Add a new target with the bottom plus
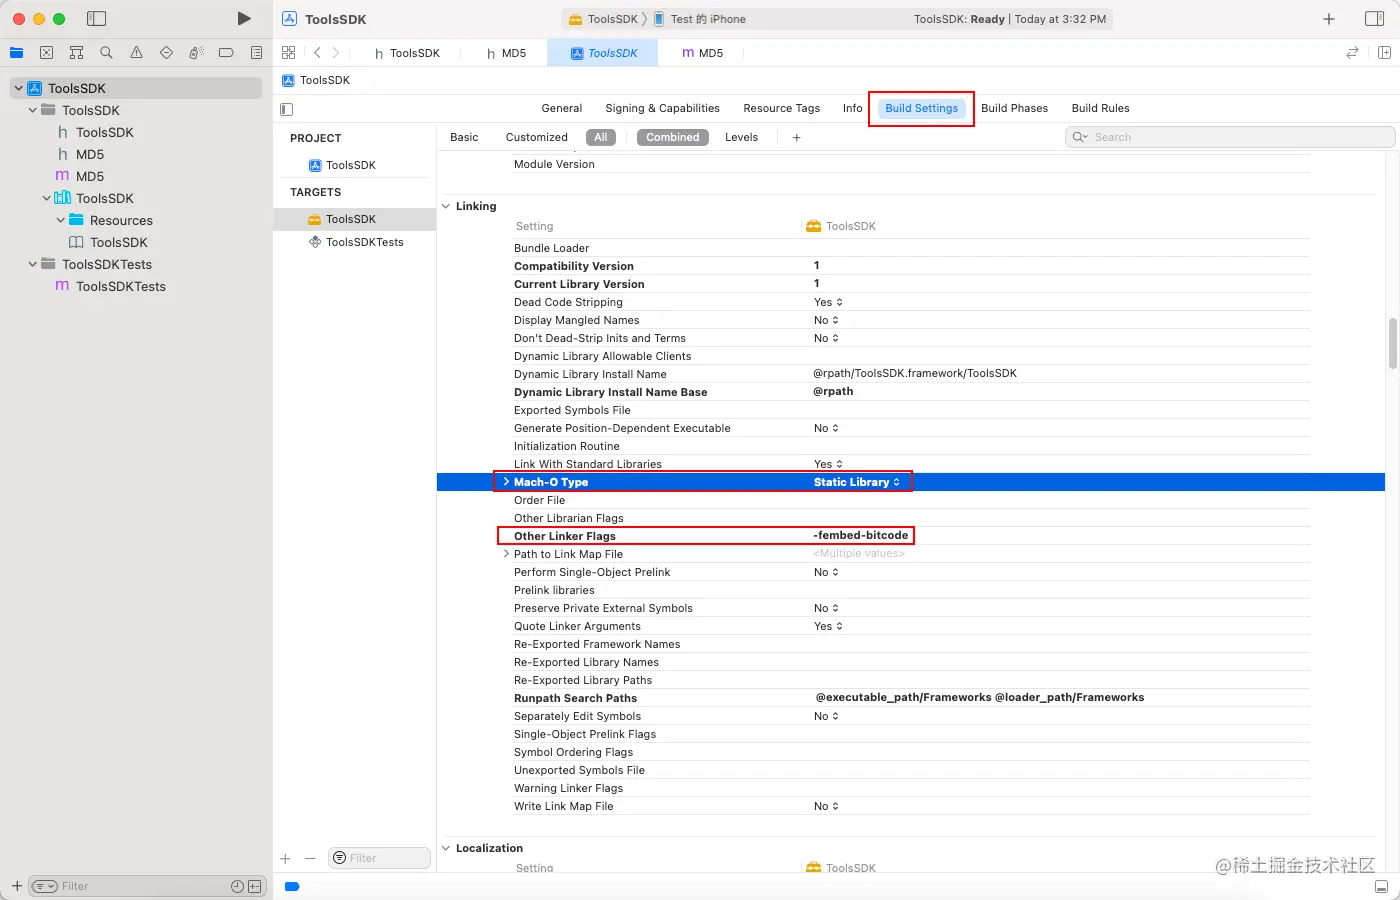The height and width of the screenshot is (900, 1400). coord(285,858)
